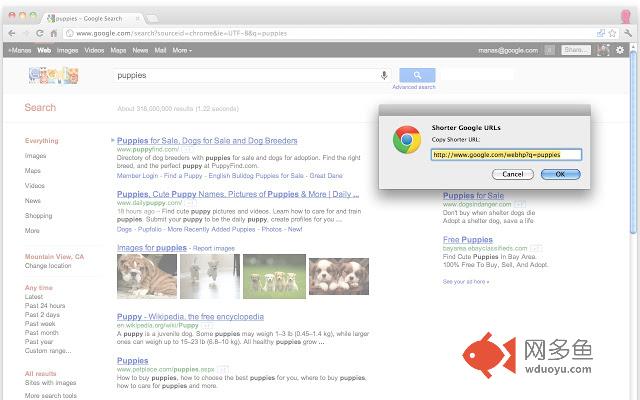Filter results by Videos in sidebar
Image resolution: width=640 pixels, height=400 pixels.
click(x=35, y=186)
